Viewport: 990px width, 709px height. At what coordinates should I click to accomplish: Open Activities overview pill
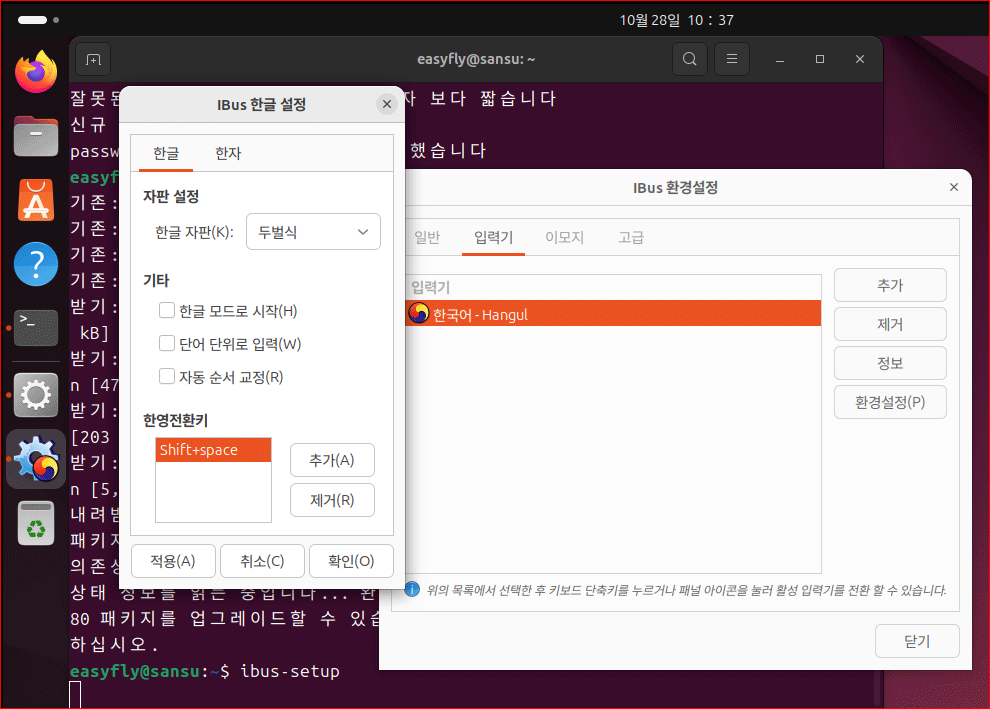click(32, 20)
